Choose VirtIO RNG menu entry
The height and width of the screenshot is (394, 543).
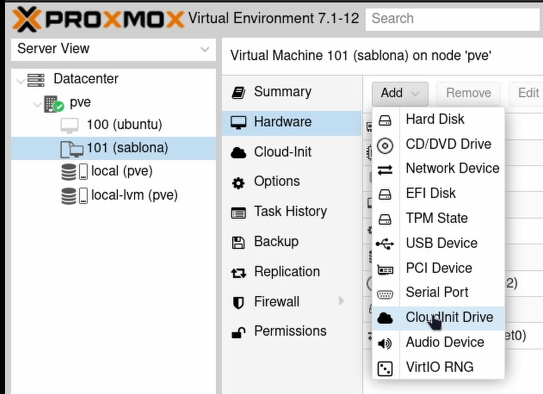tap(438, 368)
